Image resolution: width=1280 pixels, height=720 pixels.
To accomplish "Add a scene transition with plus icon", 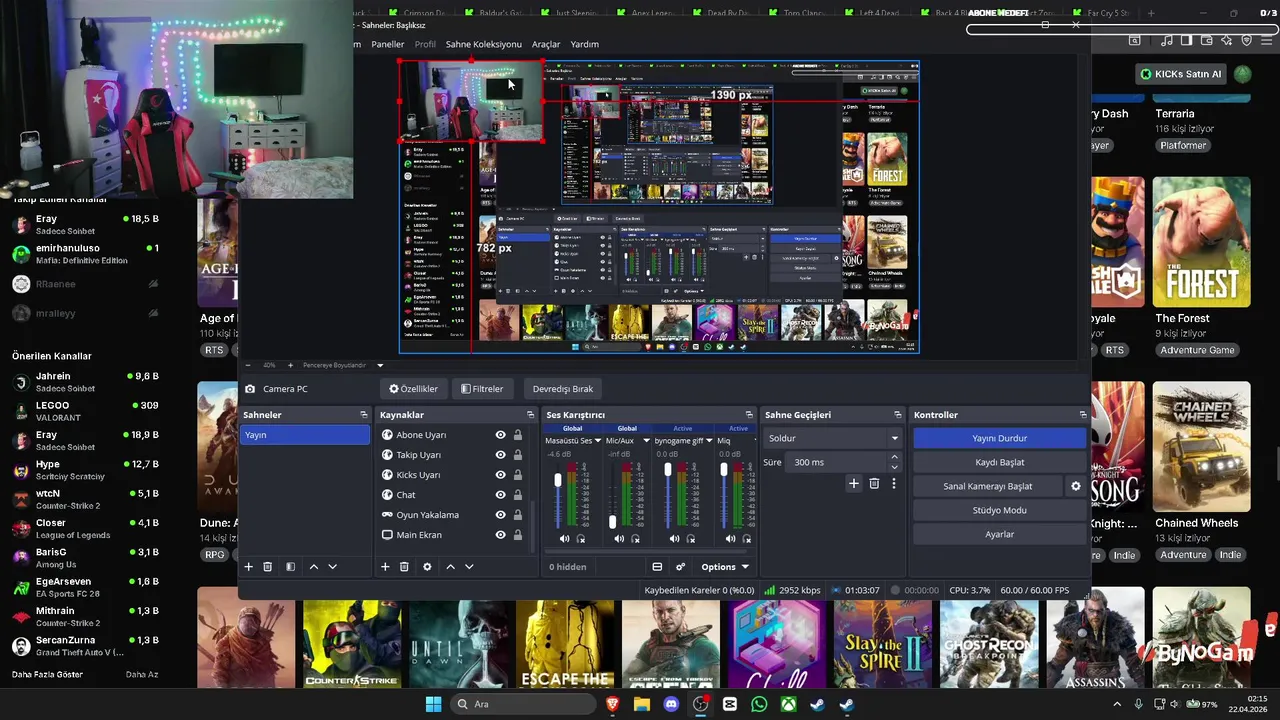I will pos(853,484).
